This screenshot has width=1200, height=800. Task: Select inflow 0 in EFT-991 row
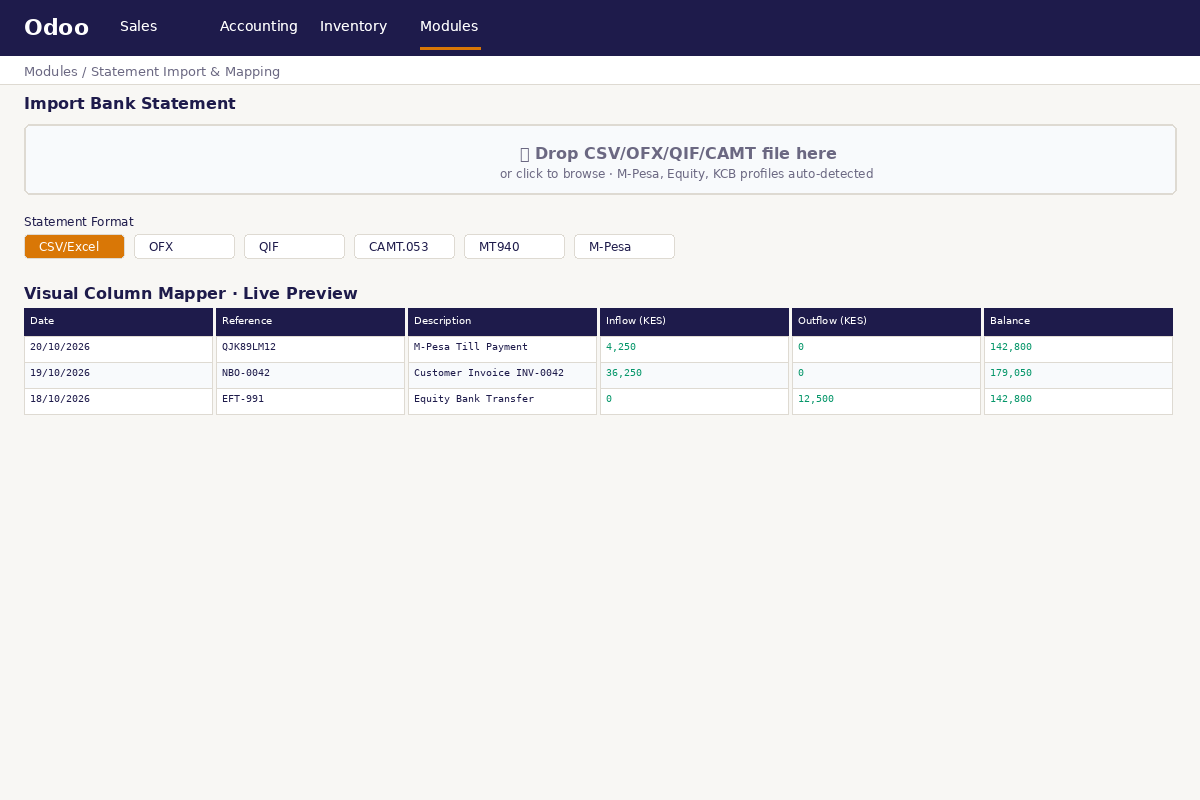(x=694, y=401)
